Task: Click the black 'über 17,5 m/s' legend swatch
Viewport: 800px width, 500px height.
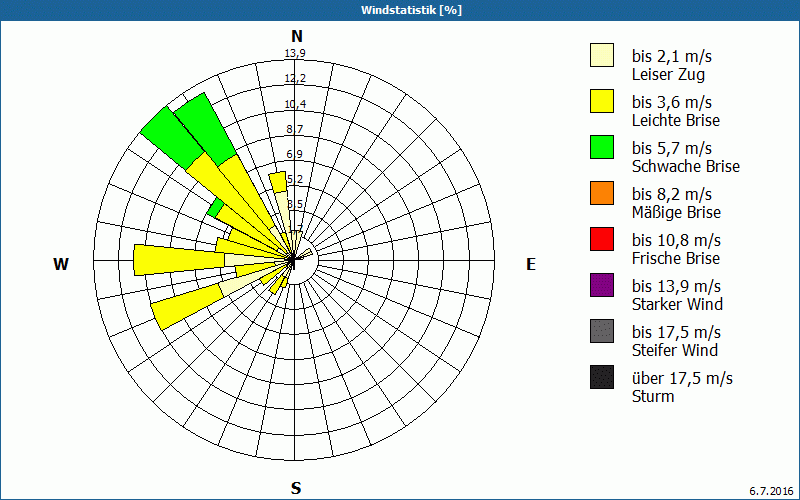Action: pos(602,377)
